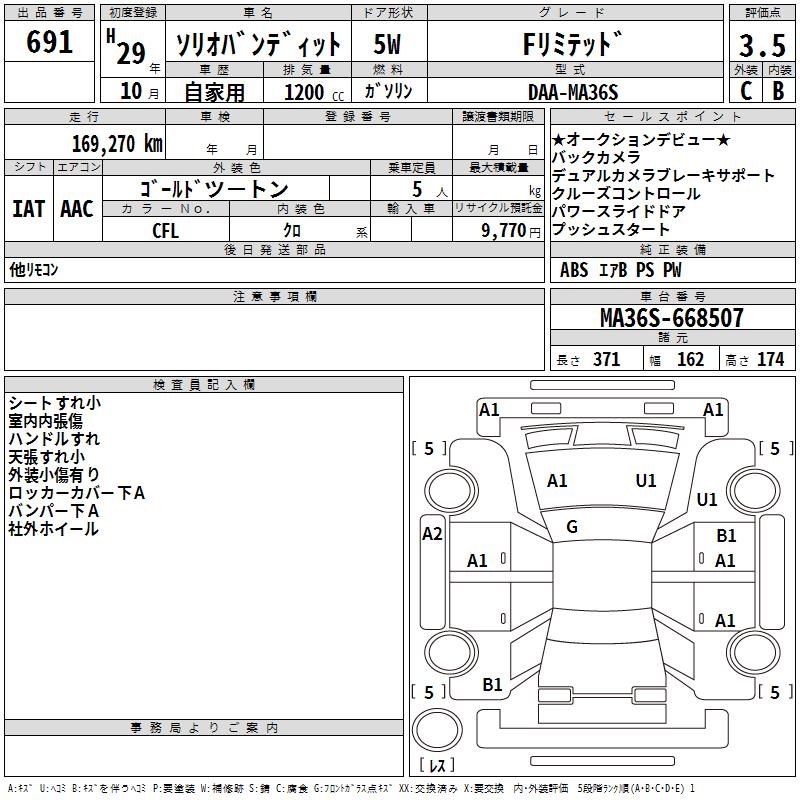This screenshot has width=800, height=800.
Task: Click seating capacity 5人
Action: tap(430, 190)
